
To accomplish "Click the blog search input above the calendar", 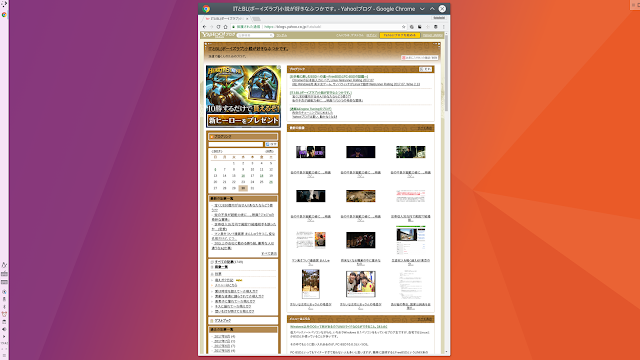I will tap(236, 144).
